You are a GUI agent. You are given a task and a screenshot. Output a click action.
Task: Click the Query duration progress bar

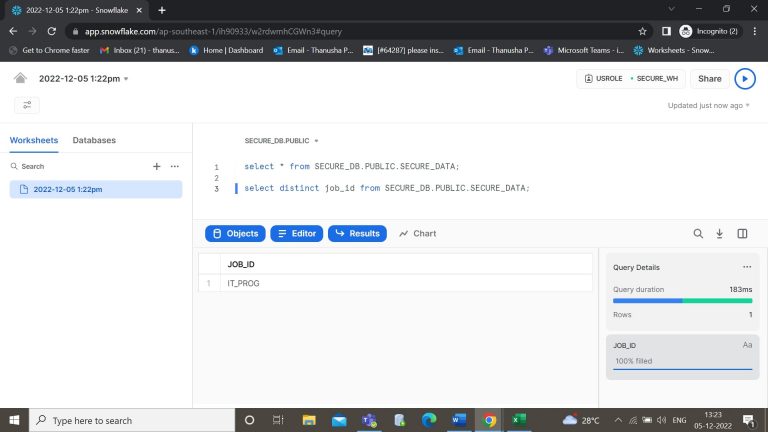(x=682, y=300)
